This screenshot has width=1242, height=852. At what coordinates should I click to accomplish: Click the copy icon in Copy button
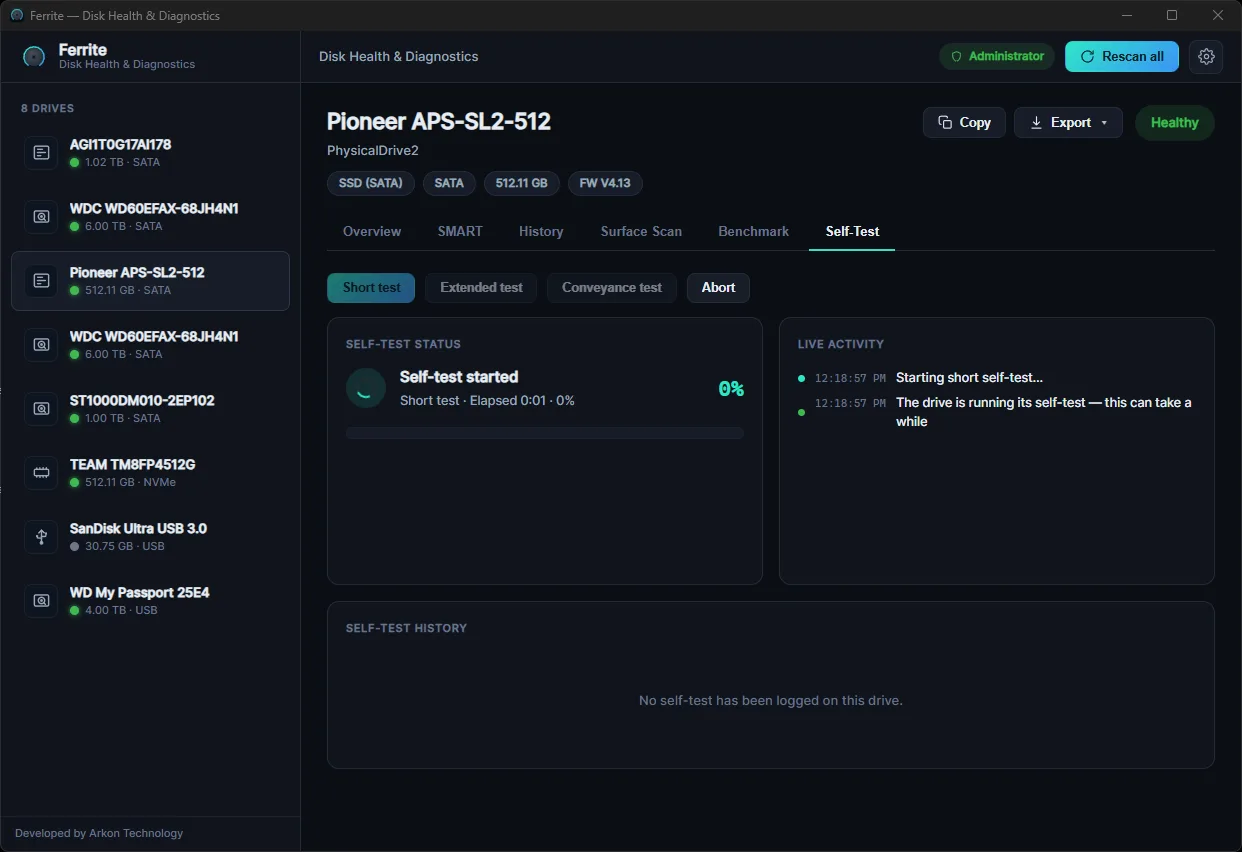click(945, 123)
